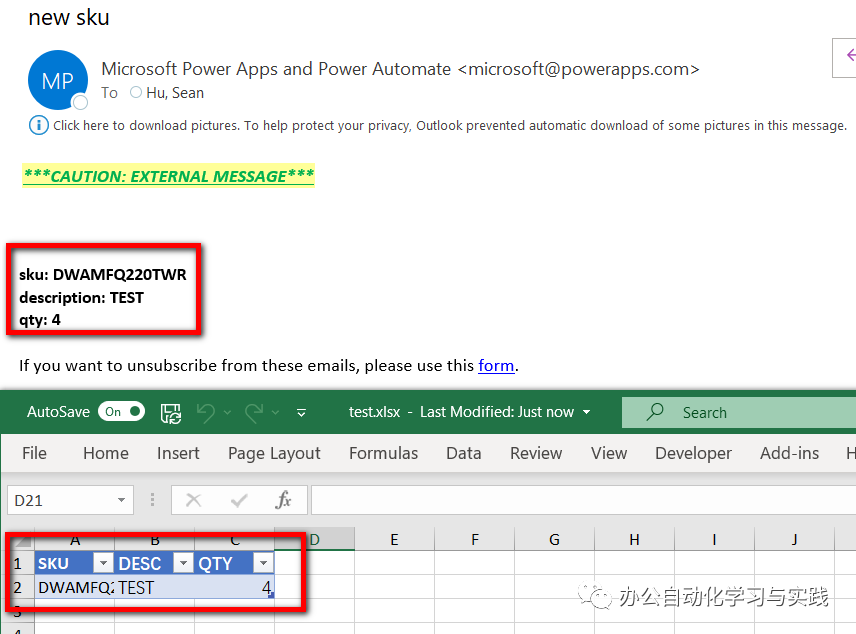Click the formula bar input area

[x=584, y=500]
